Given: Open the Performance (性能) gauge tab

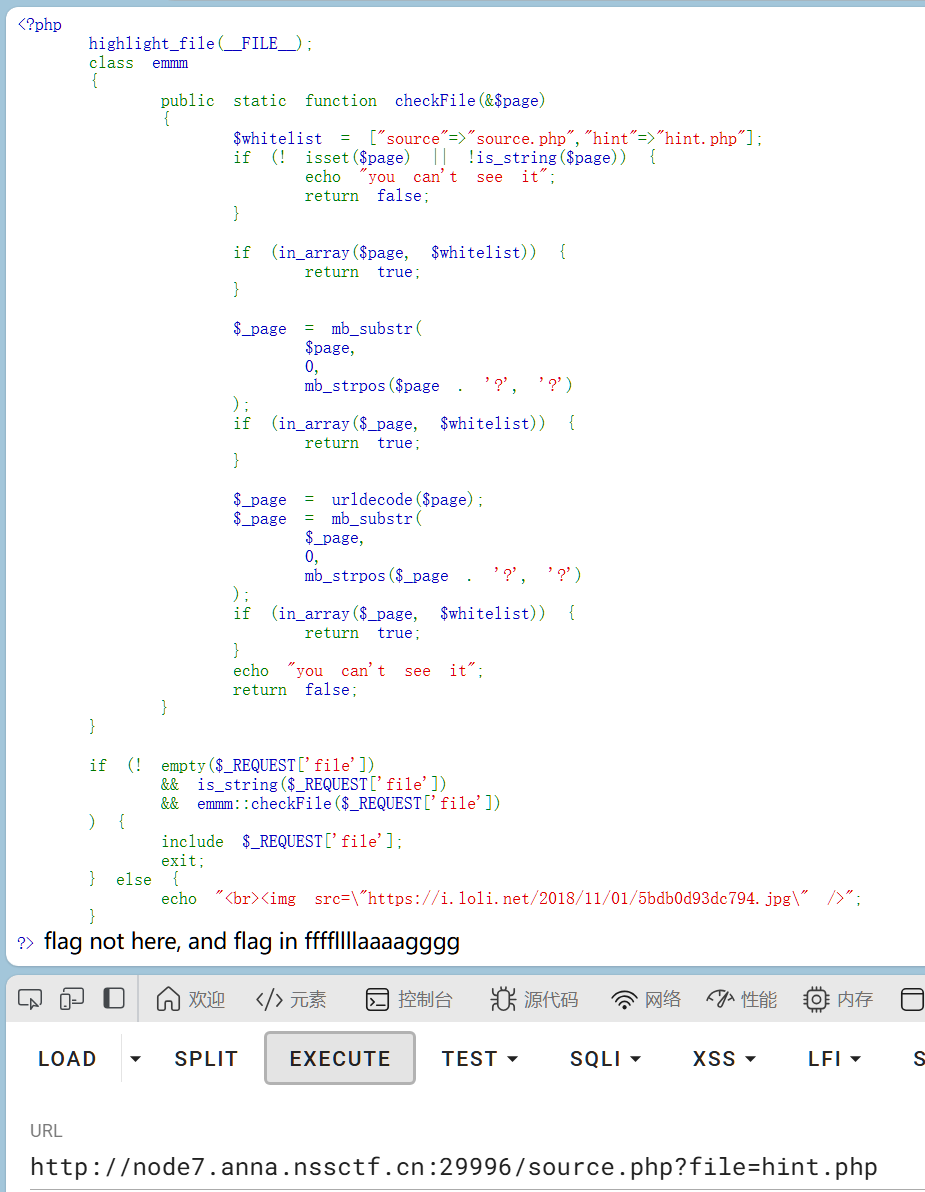Looking at the screenshot, I should [741, 999].
